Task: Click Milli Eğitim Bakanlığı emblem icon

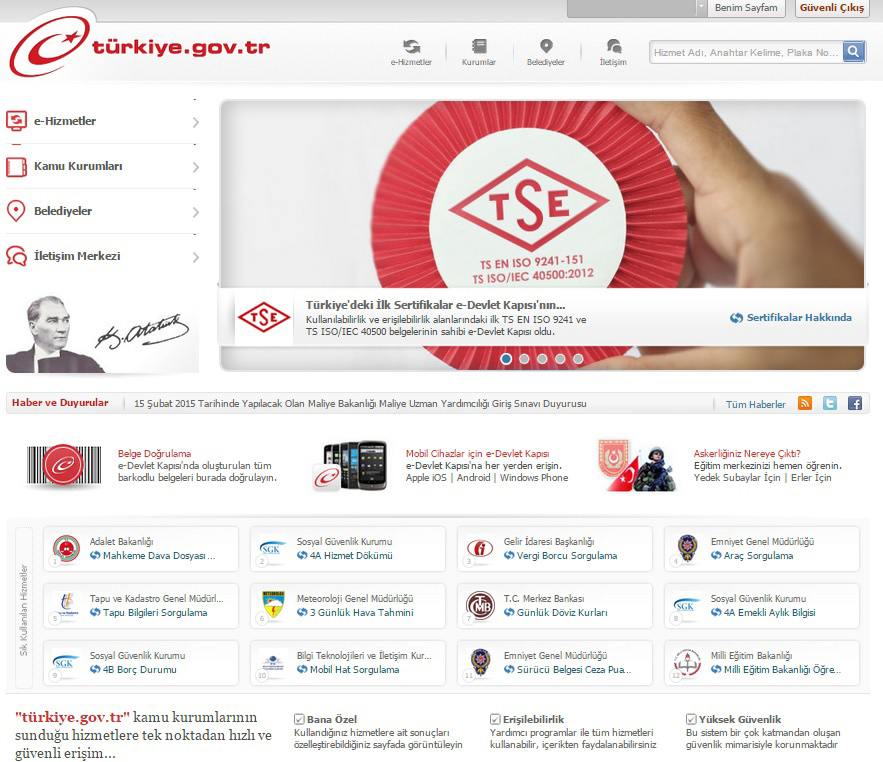Action: pos(687,663)
